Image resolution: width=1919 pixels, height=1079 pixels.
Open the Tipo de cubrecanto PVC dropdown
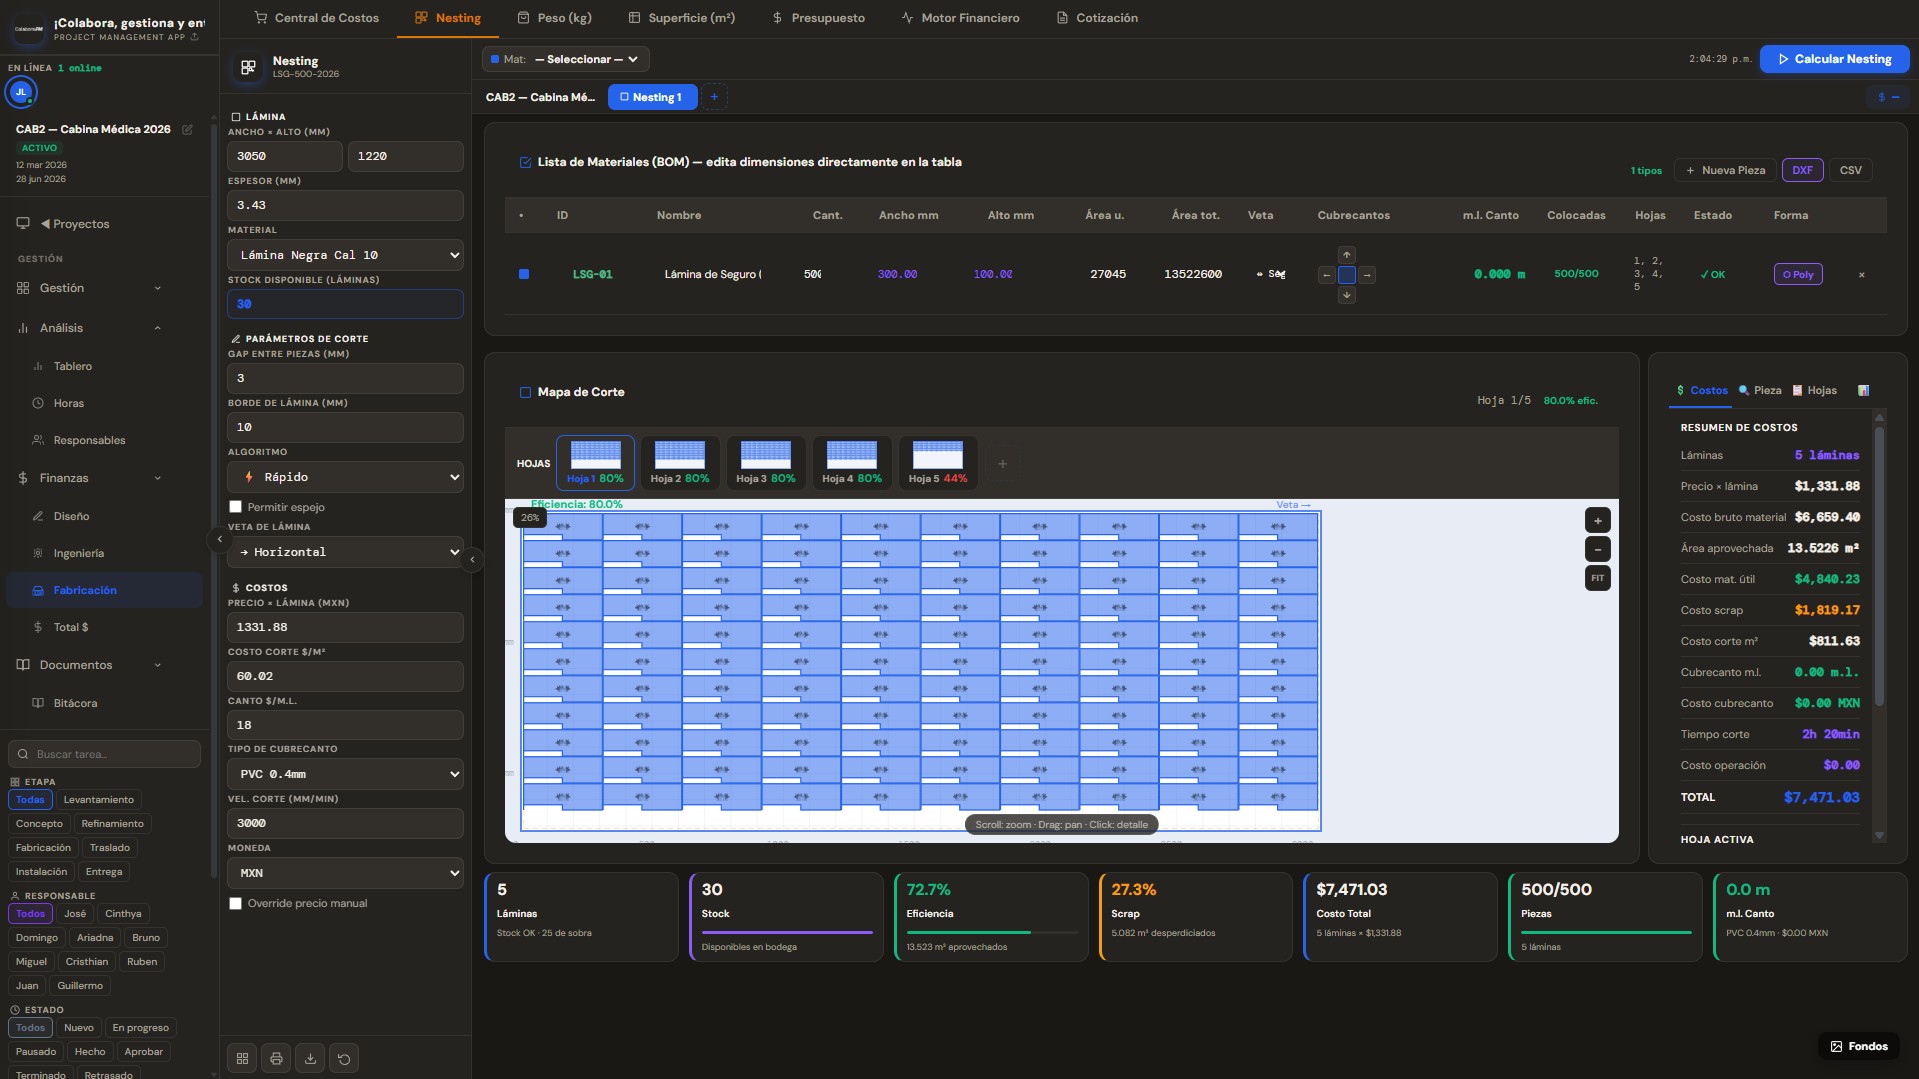[x=345, y=774]
